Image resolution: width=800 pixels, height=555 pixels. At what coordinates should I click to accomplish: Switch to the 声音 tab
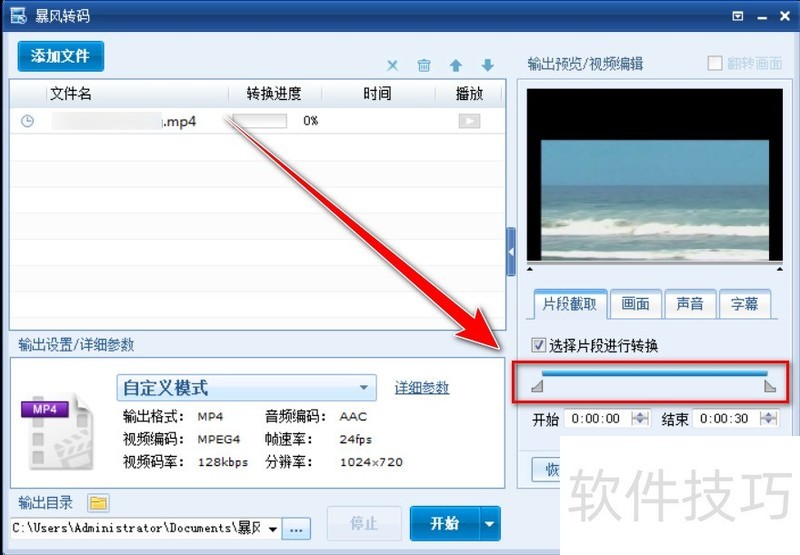[690, 304]
